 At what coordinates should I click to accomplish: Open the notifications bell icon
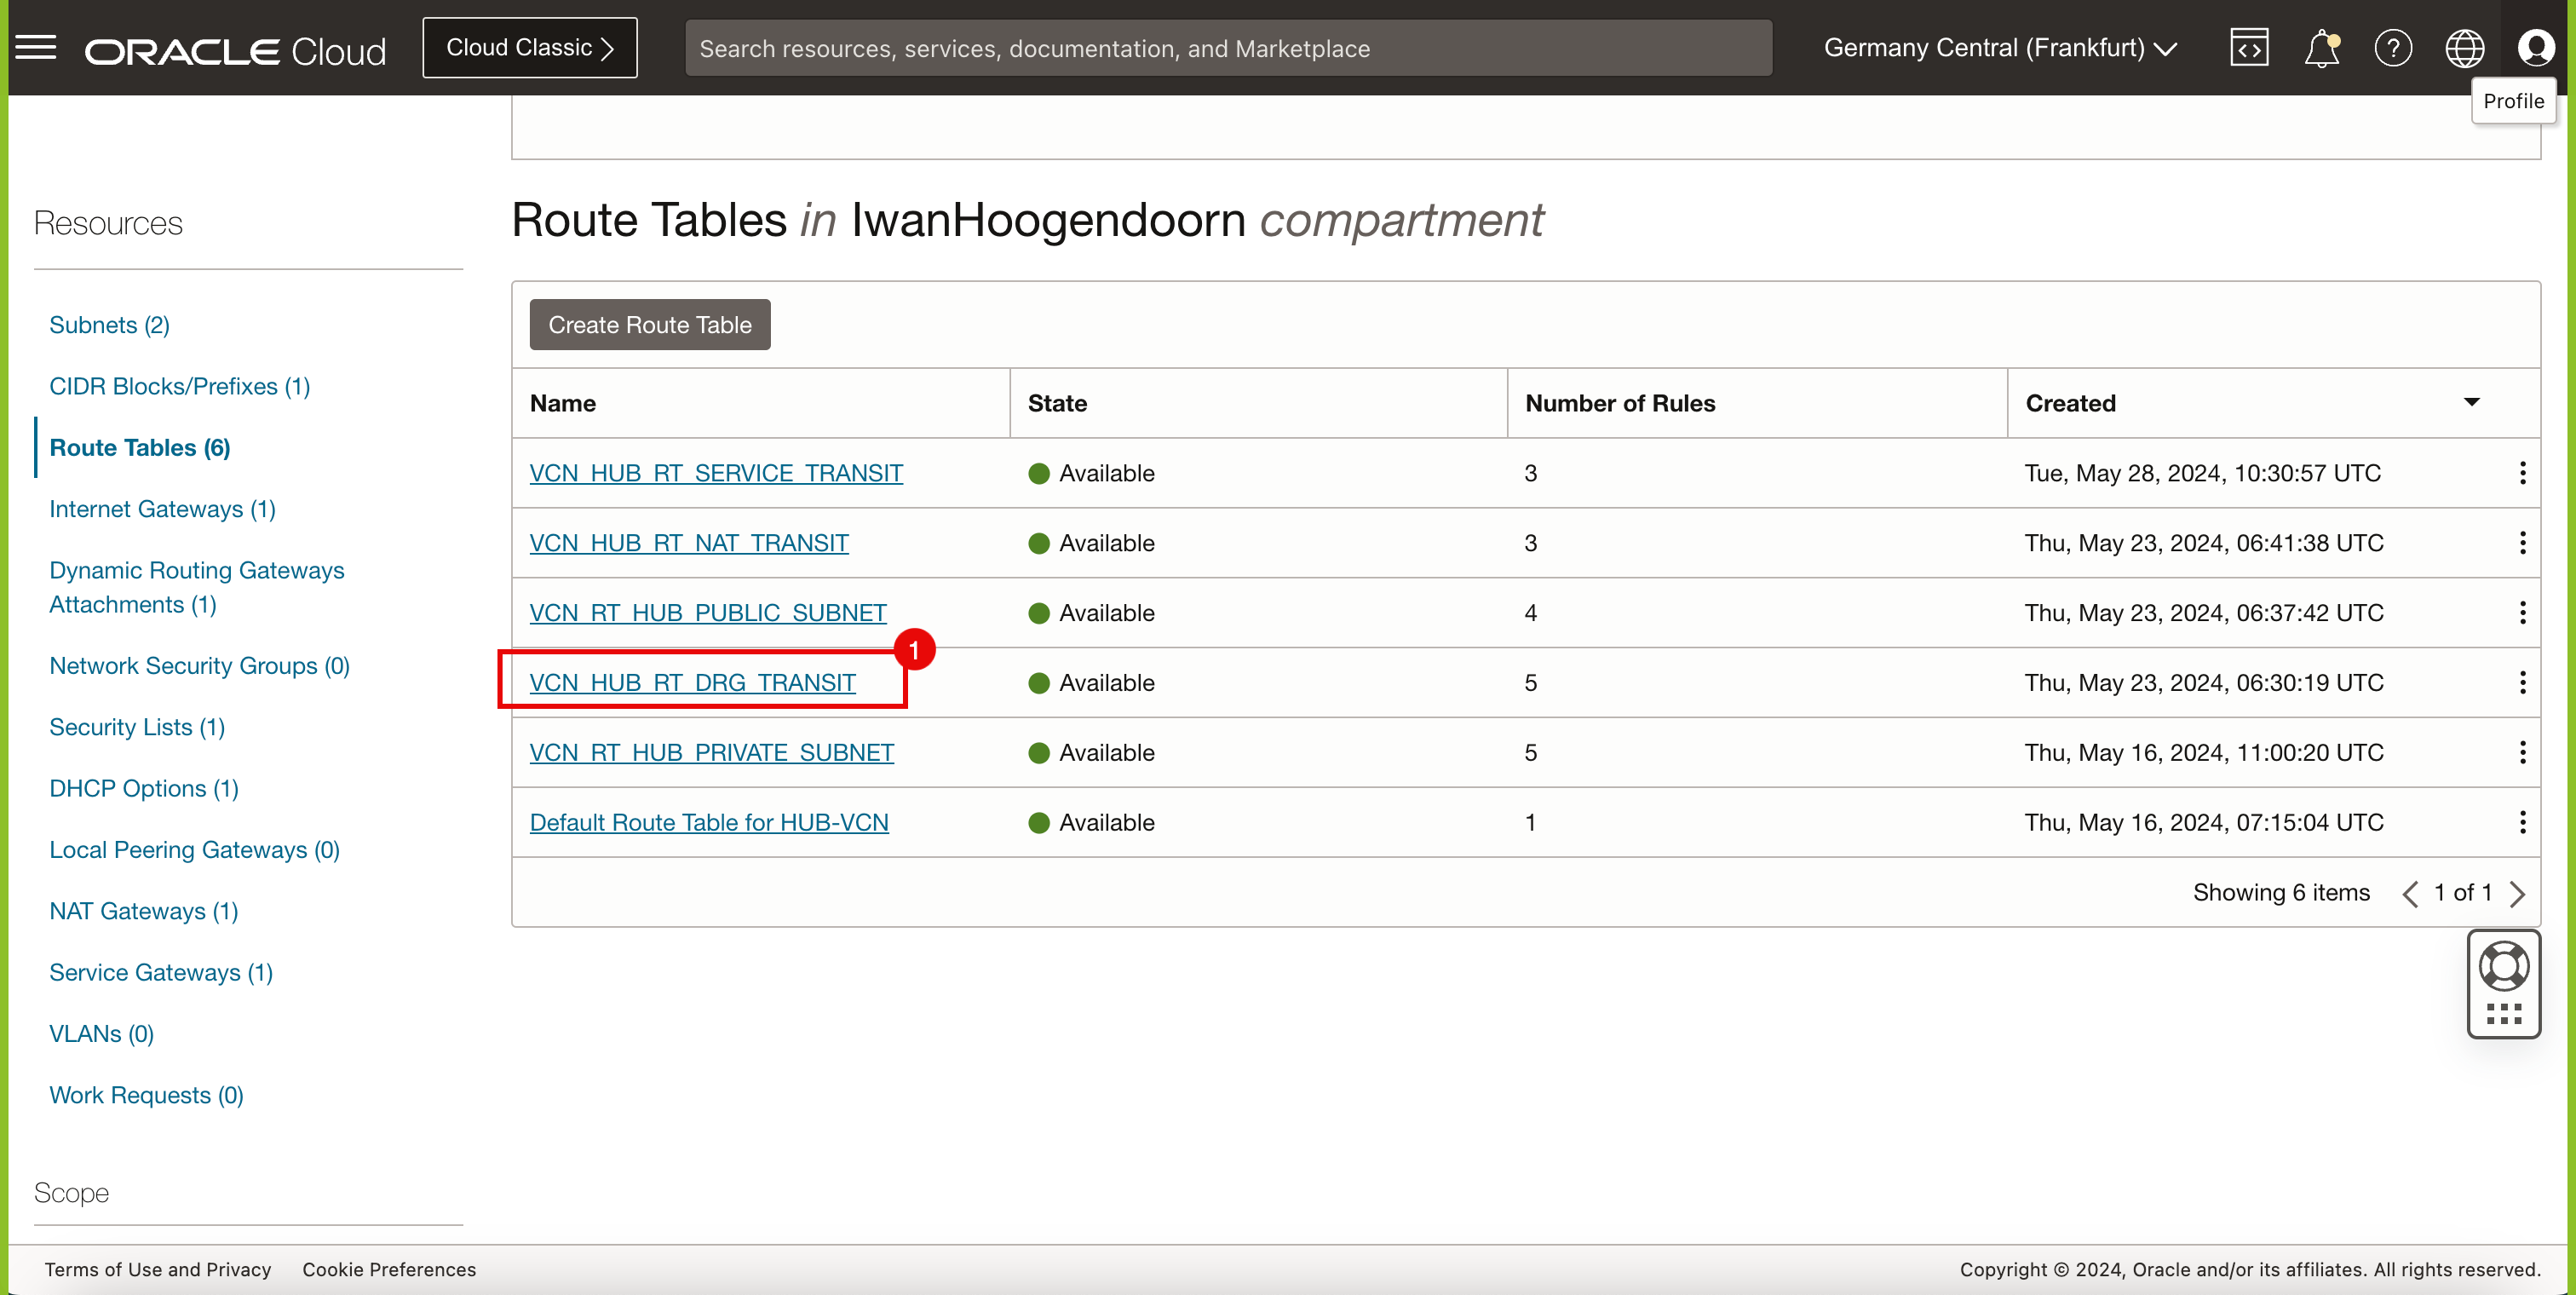pos(2323,48)
